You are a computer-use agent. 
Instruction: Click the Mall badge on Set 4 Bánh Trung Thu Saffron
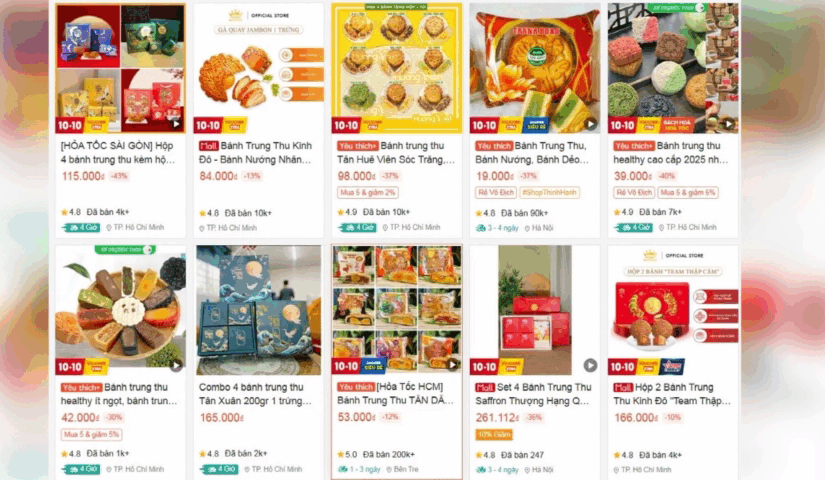point(485,387)
